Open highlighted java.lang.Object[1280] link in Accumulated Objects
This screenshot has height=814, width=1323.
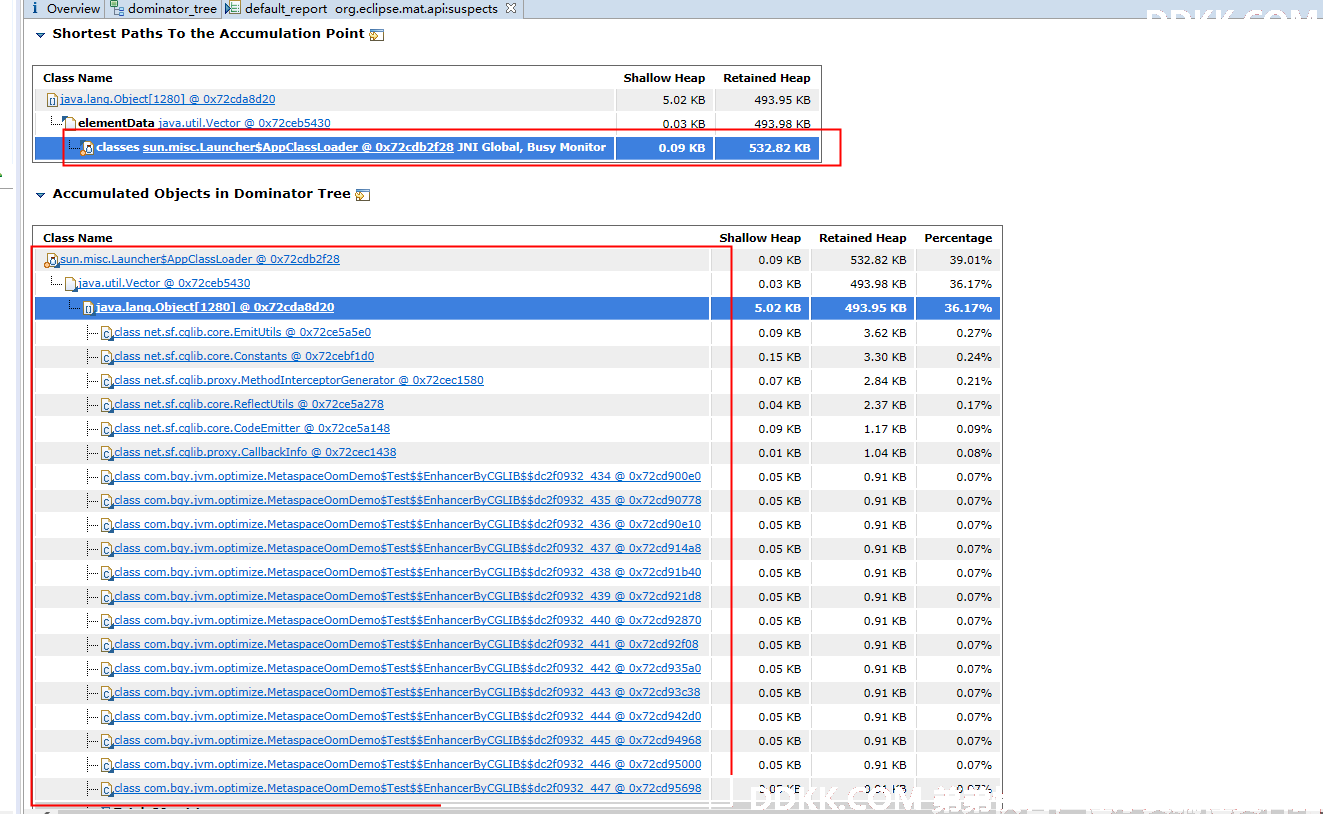[x=215, y=307]
